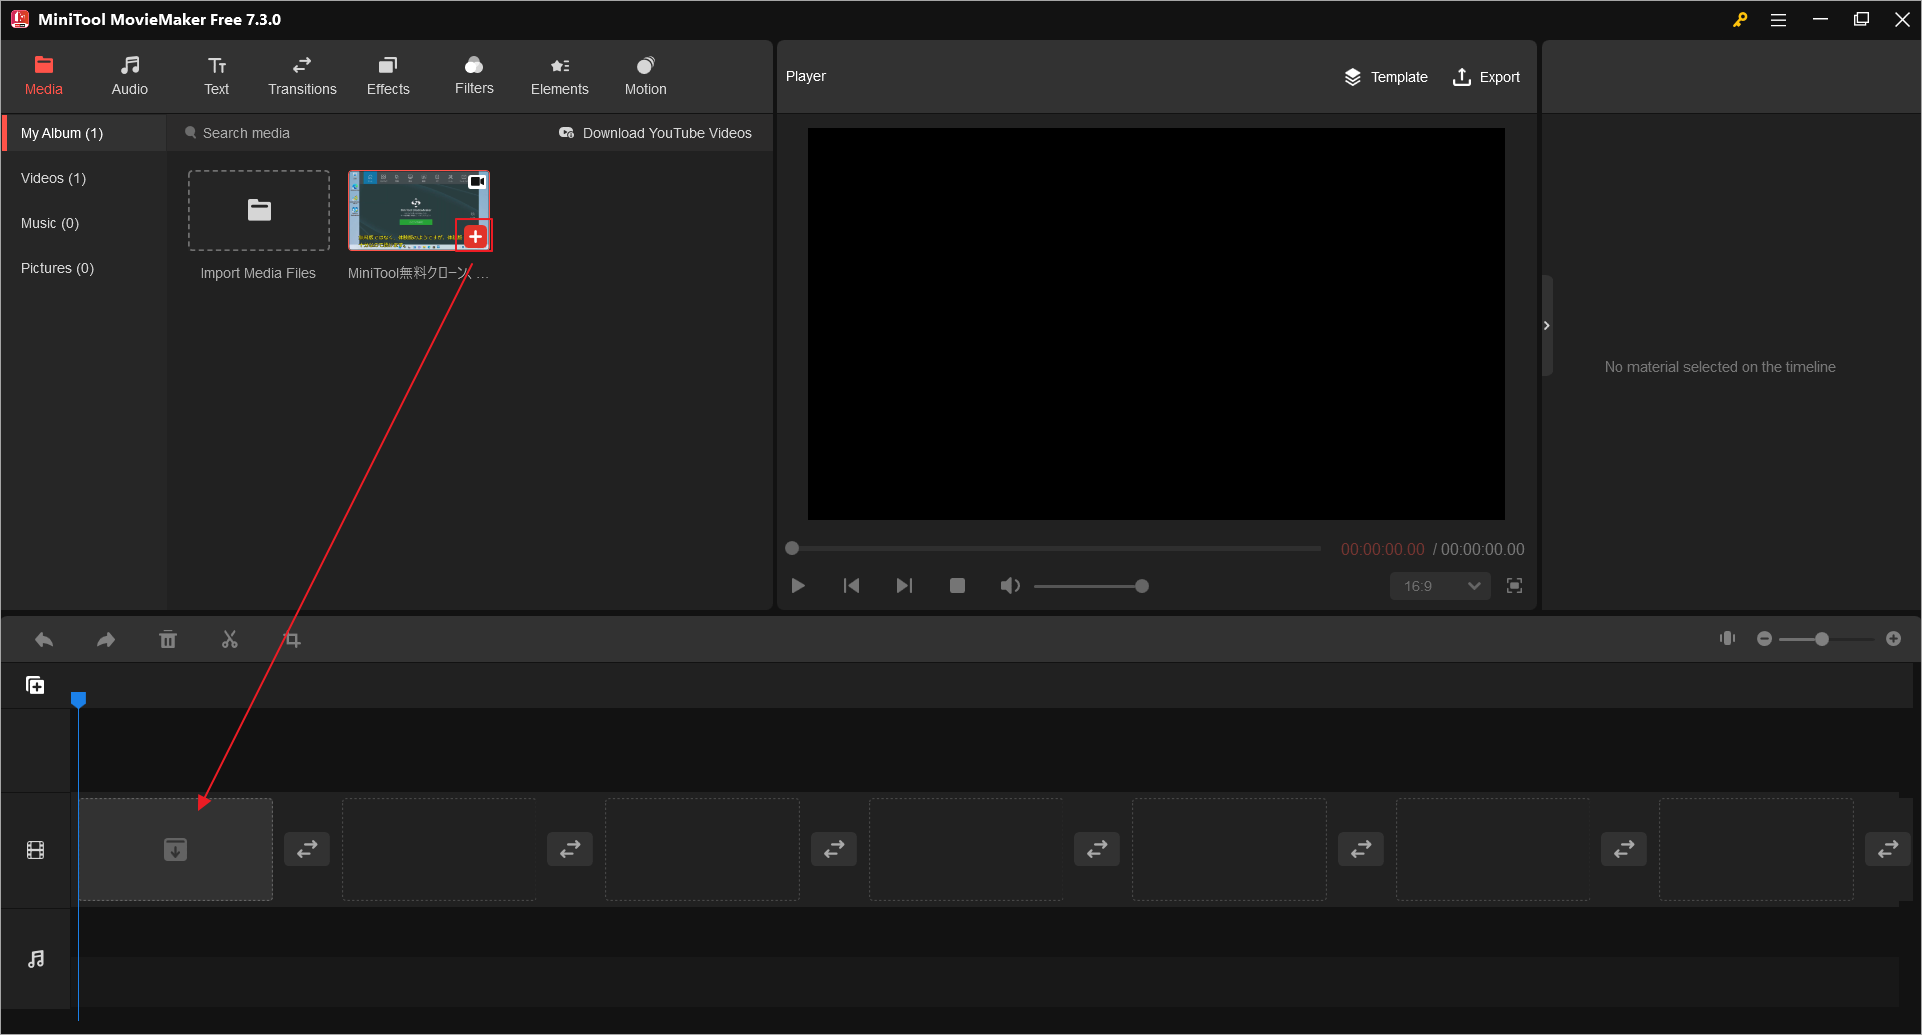This screenshot has height=1035, width=1922.
Task: Click the red plus add-to-timeline icon
Action: [x=475, y=236]
